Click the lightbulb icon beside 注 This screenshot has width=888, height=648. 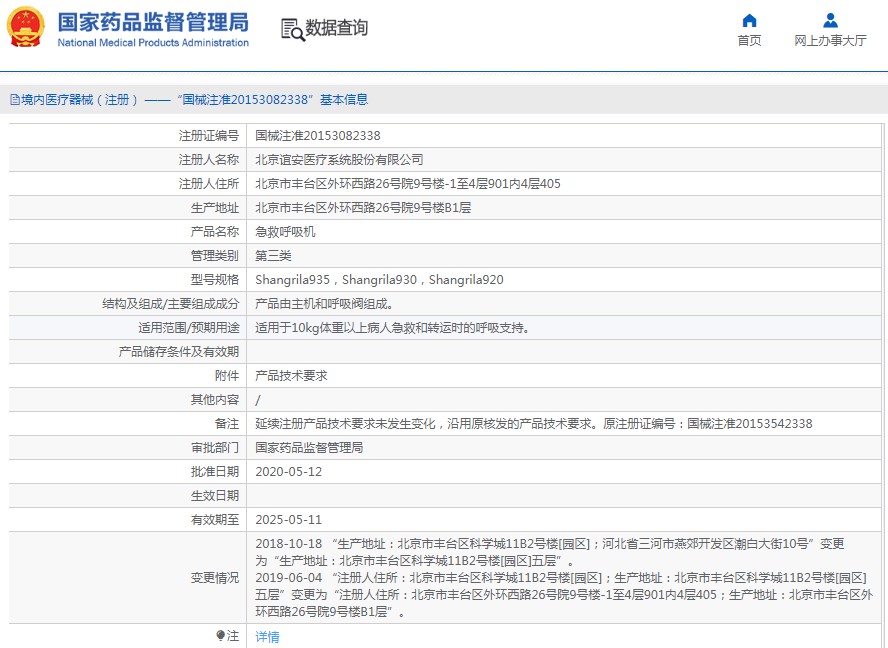pyautogui.click(x=221, y=636)
